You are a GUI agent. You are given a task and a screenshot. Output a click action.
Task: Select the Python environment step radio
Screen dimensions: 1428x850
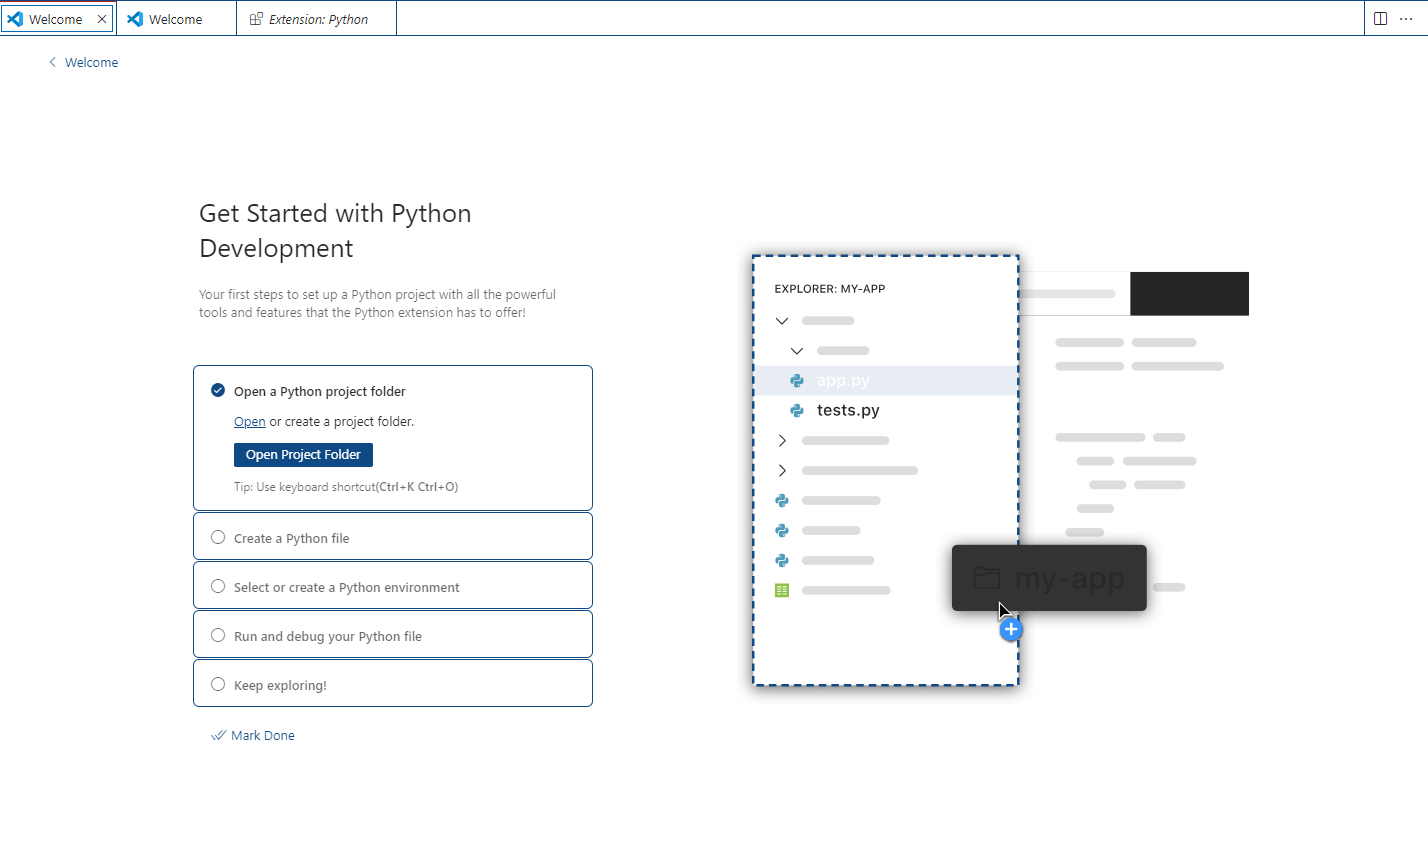pyautogui.click(x=218, y=586)
